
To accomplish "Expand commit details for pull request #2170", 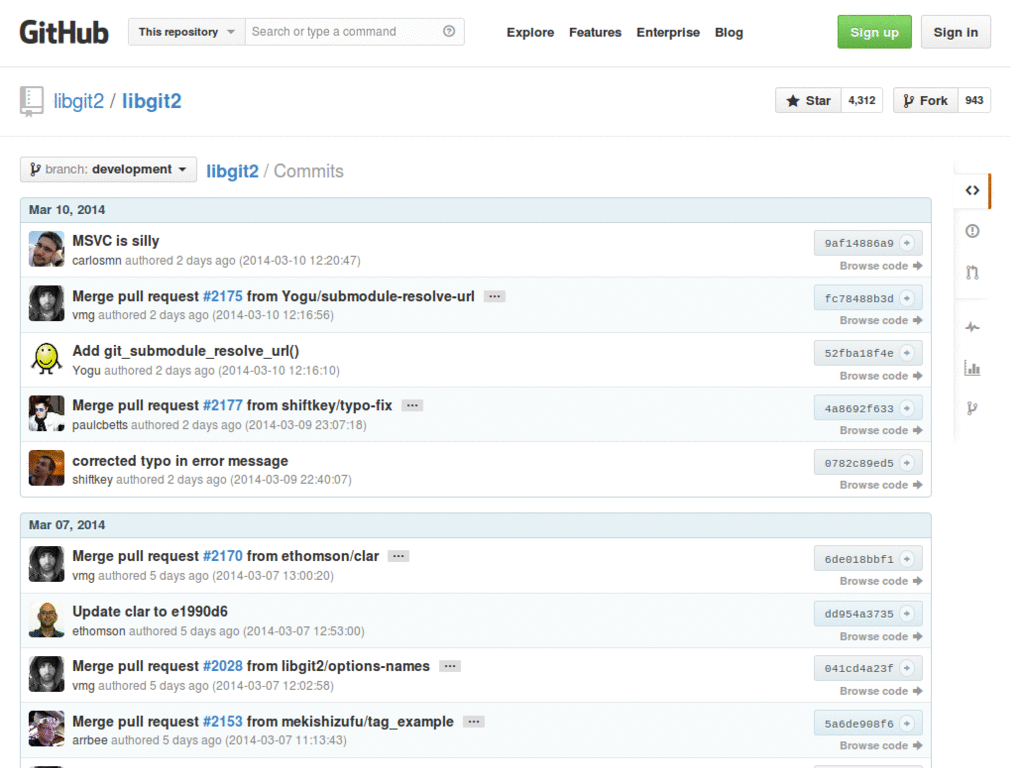I will pyautogui.click(x=398, y=556).
